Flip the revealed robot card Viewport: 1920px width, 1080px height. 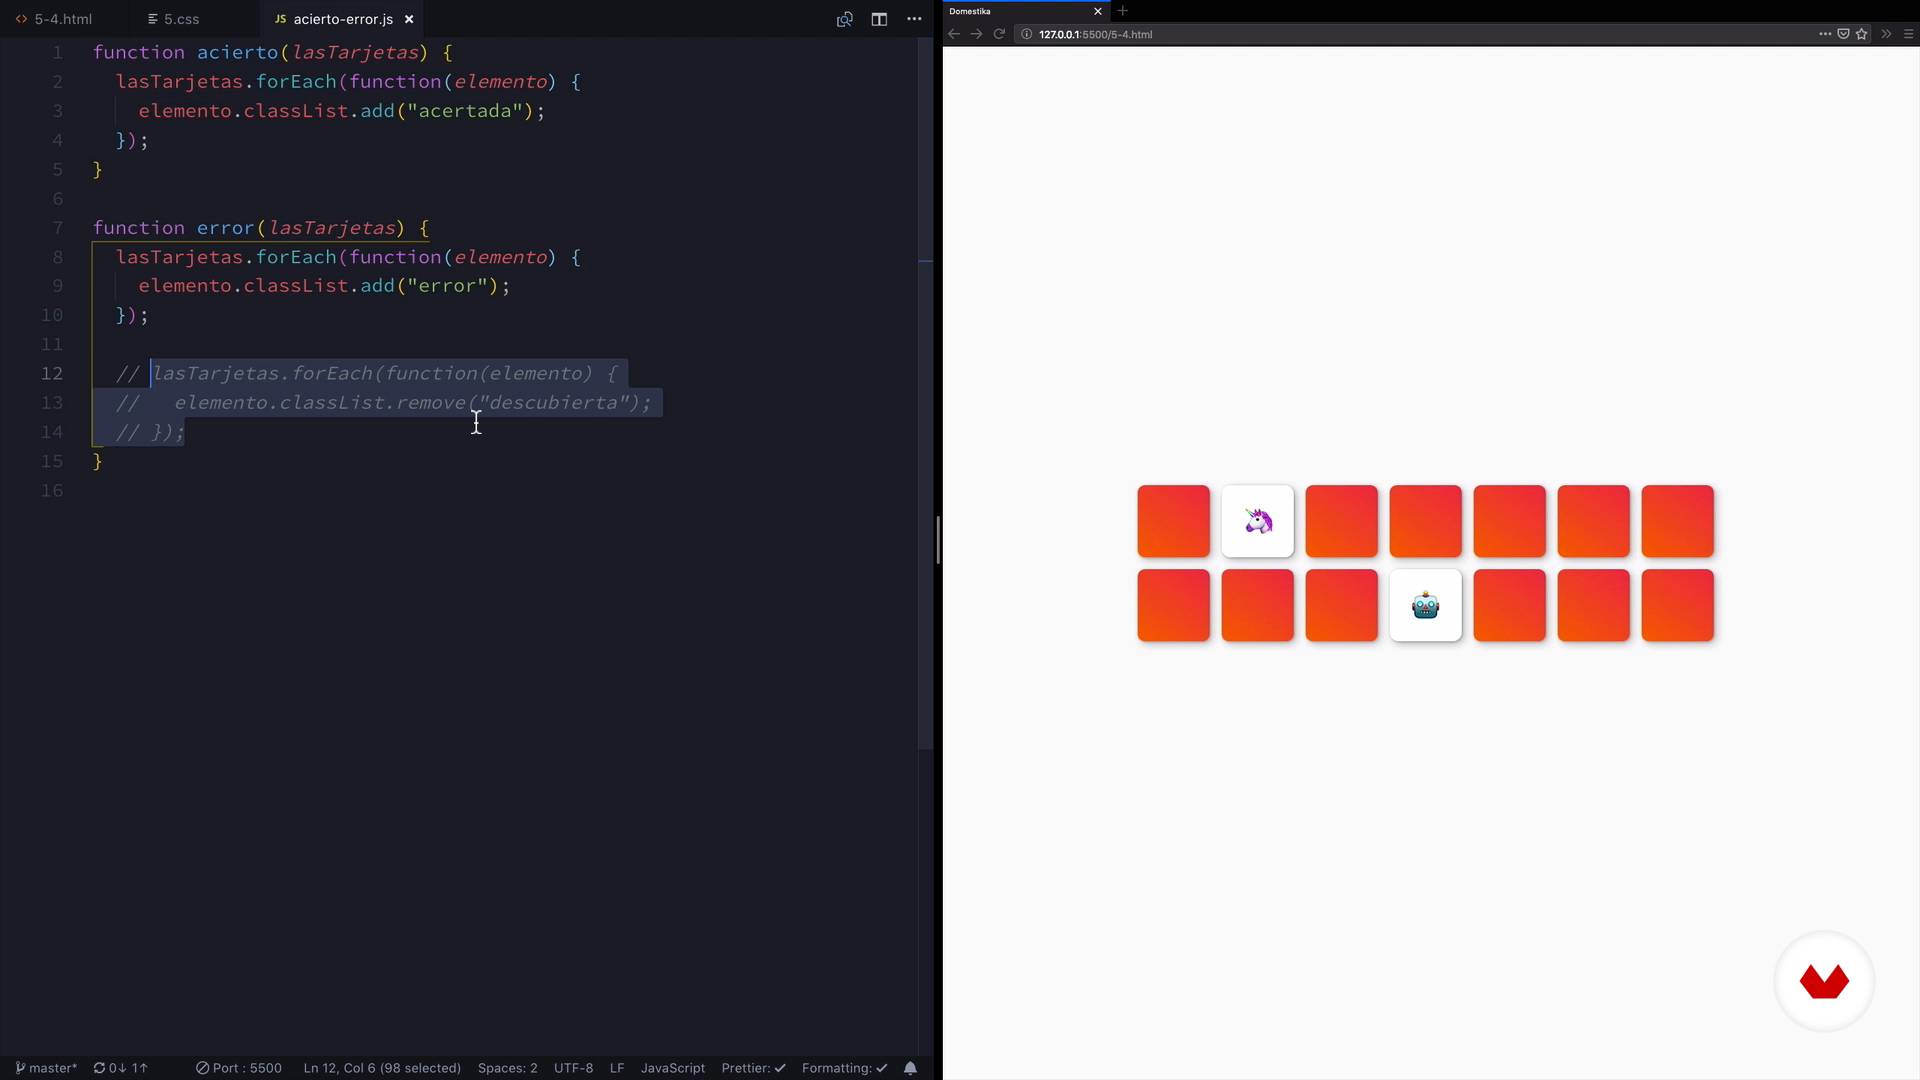tap(1426, 605)
